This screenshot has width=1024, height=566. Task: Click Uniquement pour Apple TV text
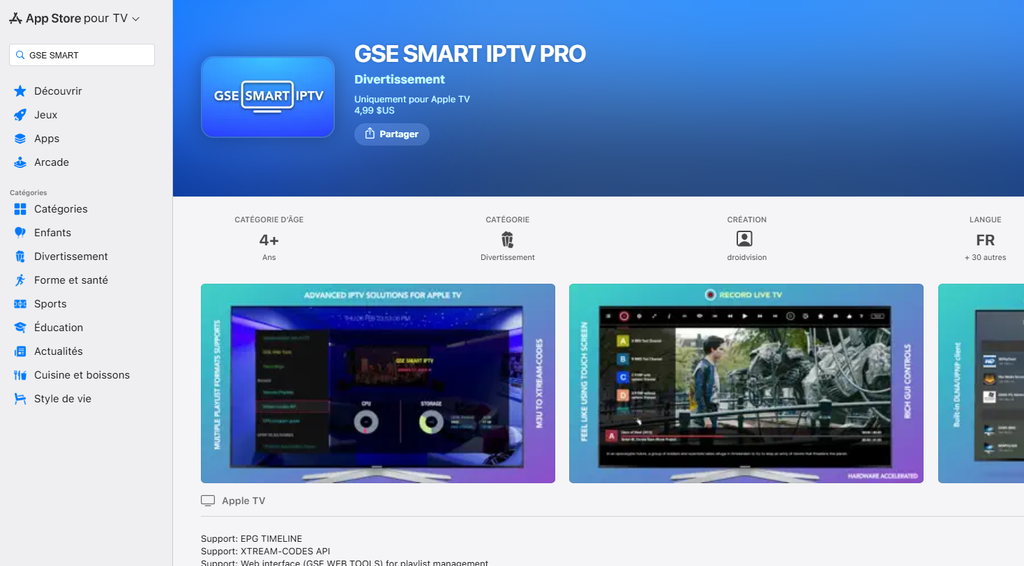412,99
